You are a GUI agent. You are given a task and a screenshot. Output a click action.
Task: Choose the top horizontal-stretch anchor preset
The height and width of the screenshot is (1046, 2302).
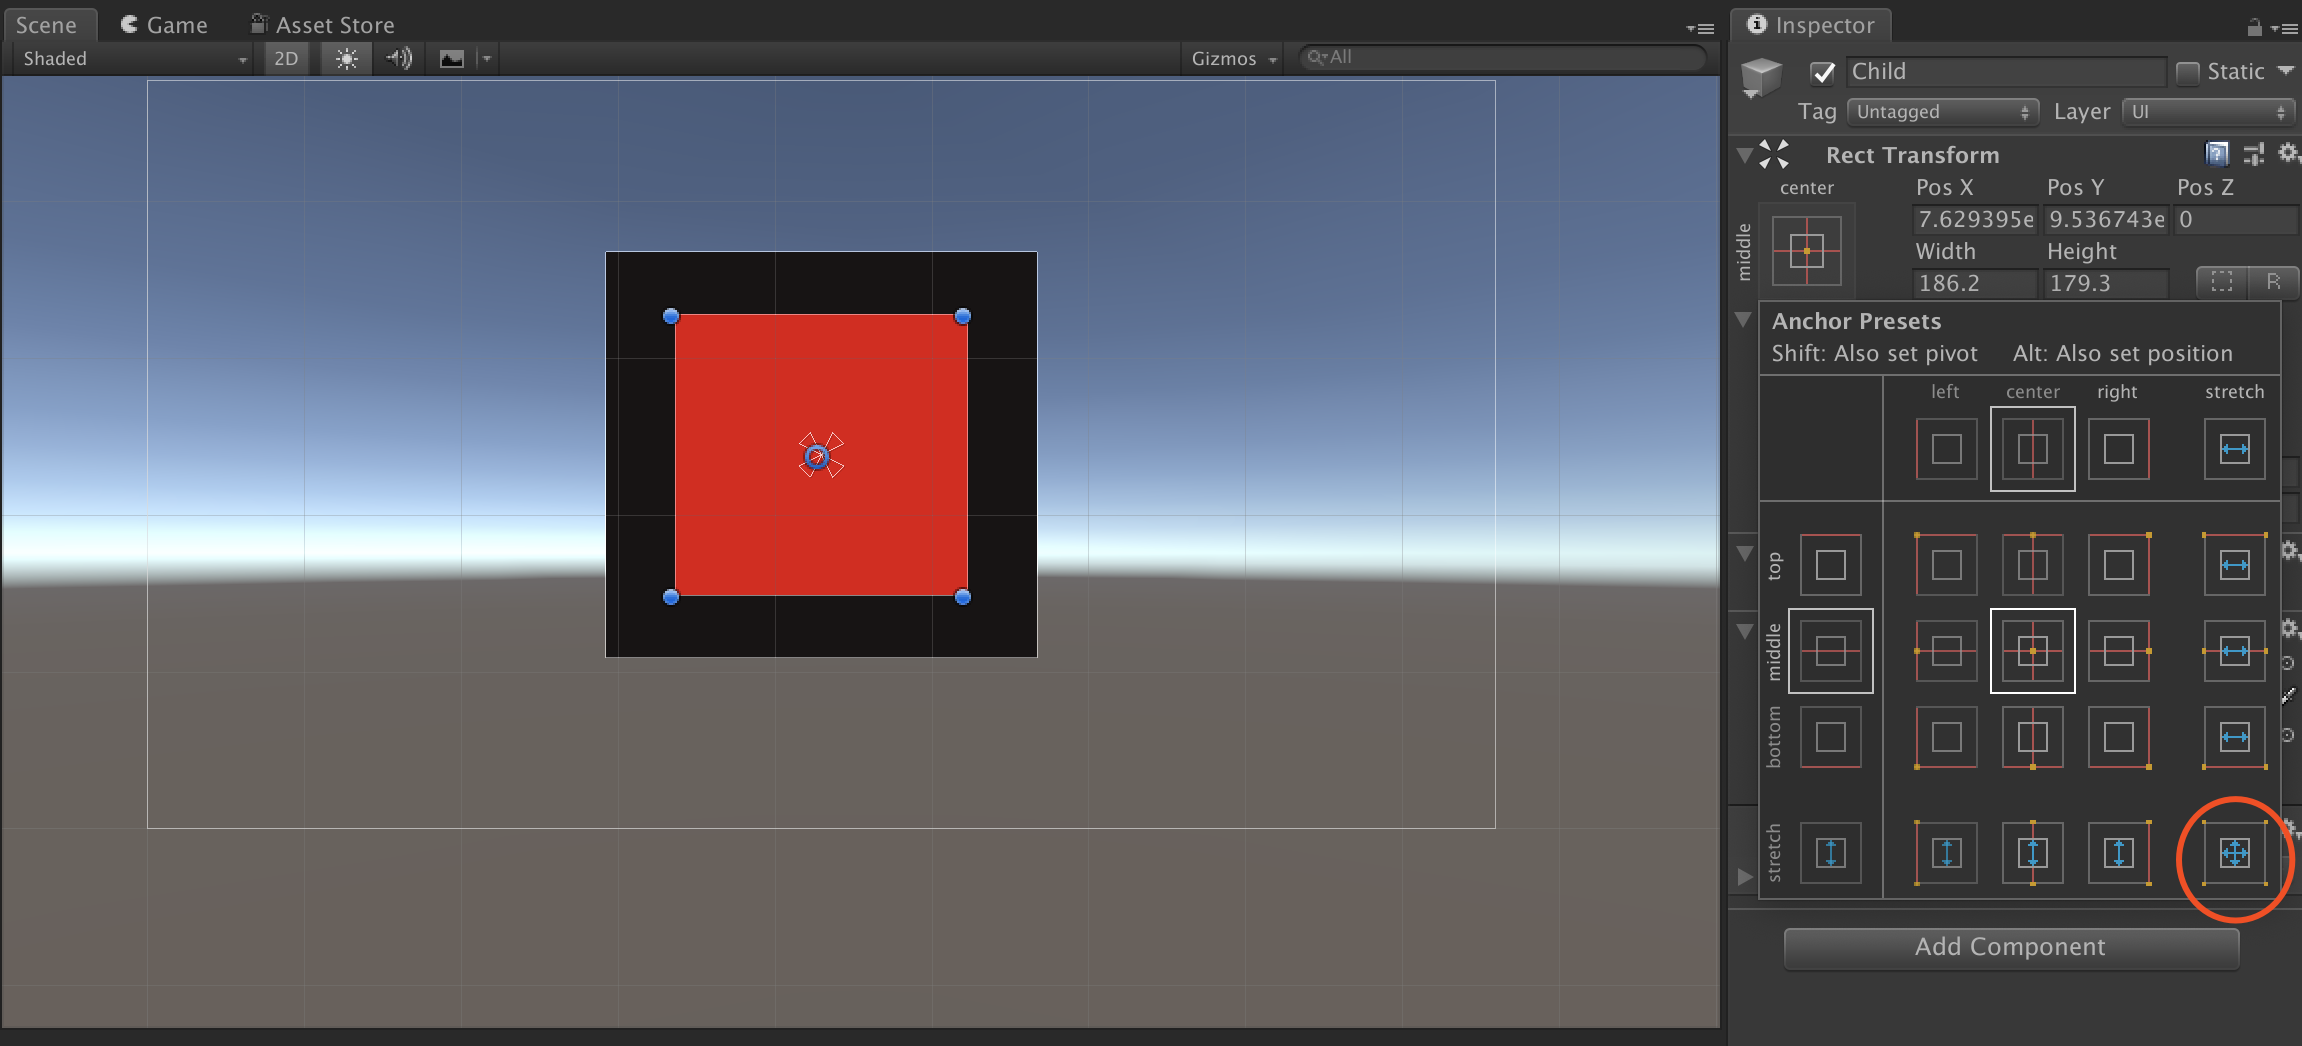(2234, 565)
